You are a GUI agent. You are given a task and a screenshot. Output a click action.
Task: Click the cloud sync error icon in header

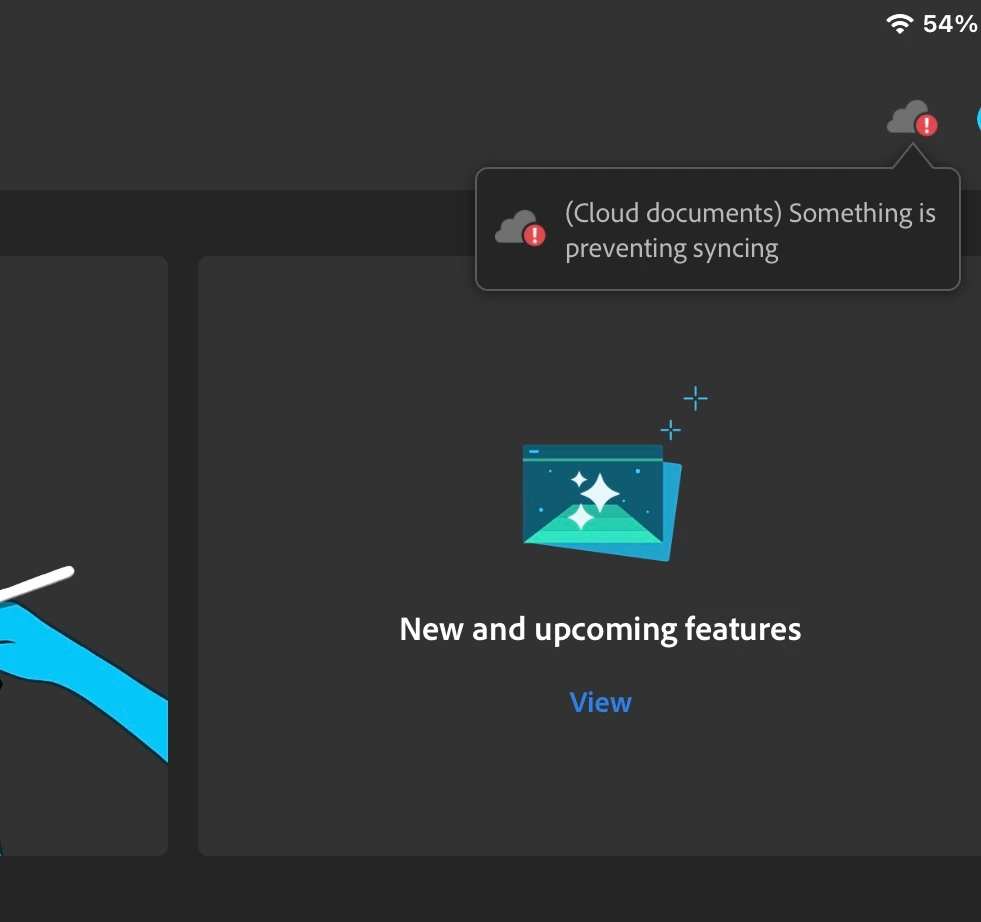coord(912,118)
